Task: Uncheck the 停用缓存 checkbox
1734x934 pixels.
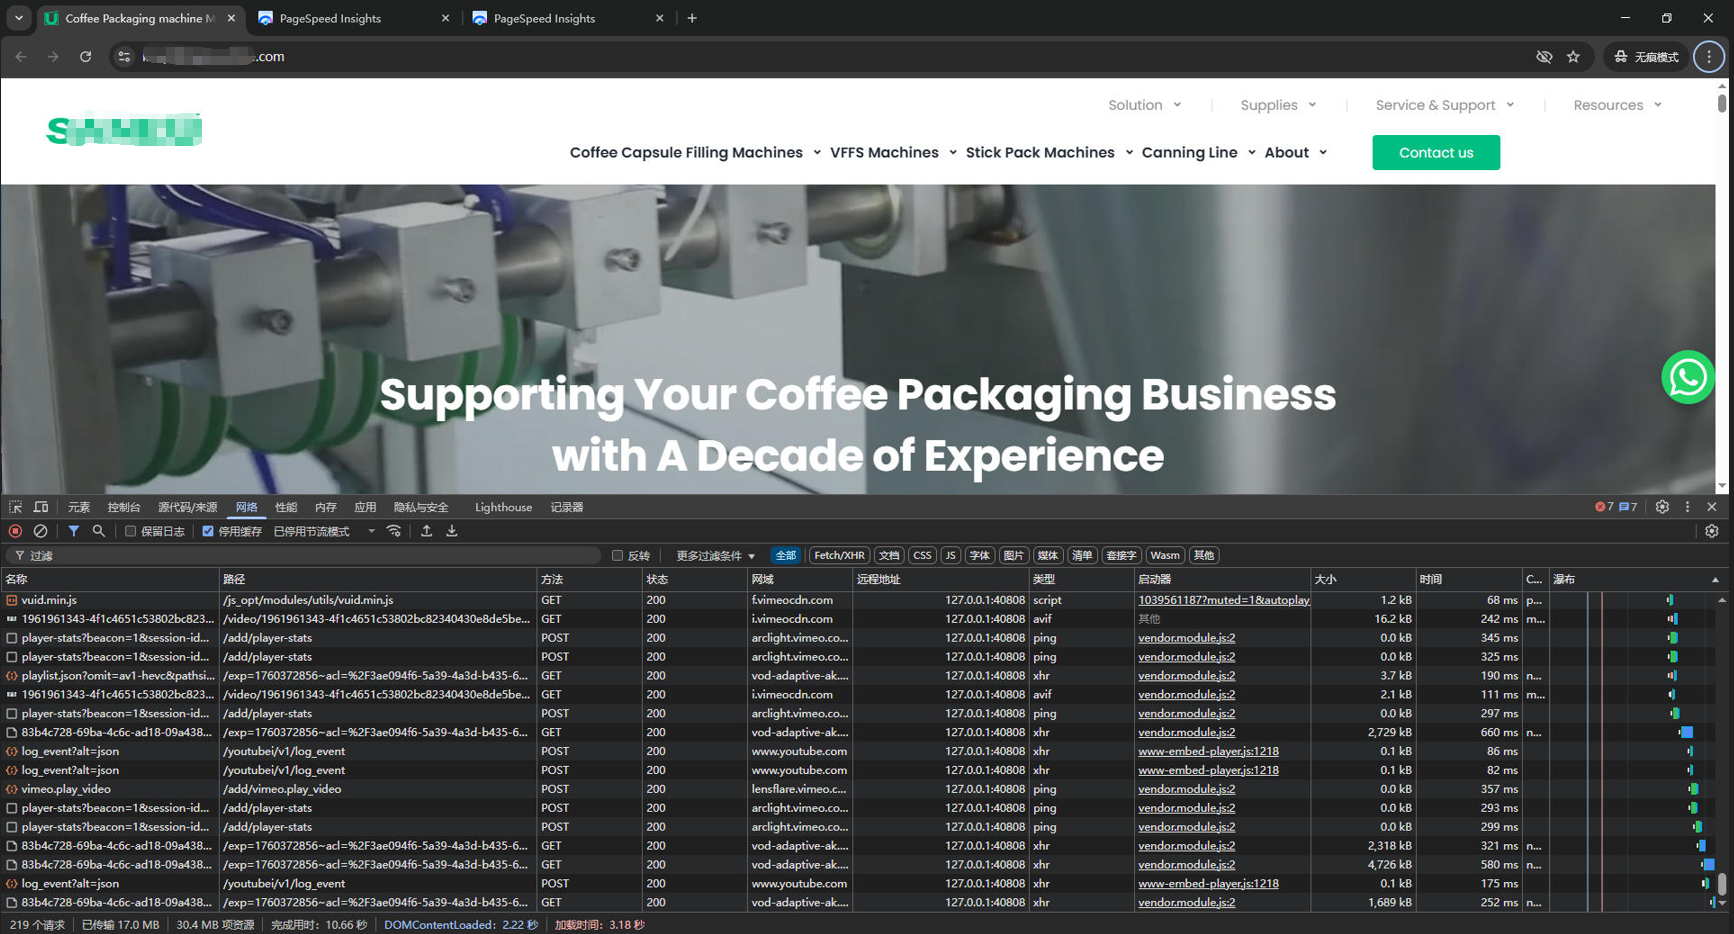Action: click(x=208, y=531)
